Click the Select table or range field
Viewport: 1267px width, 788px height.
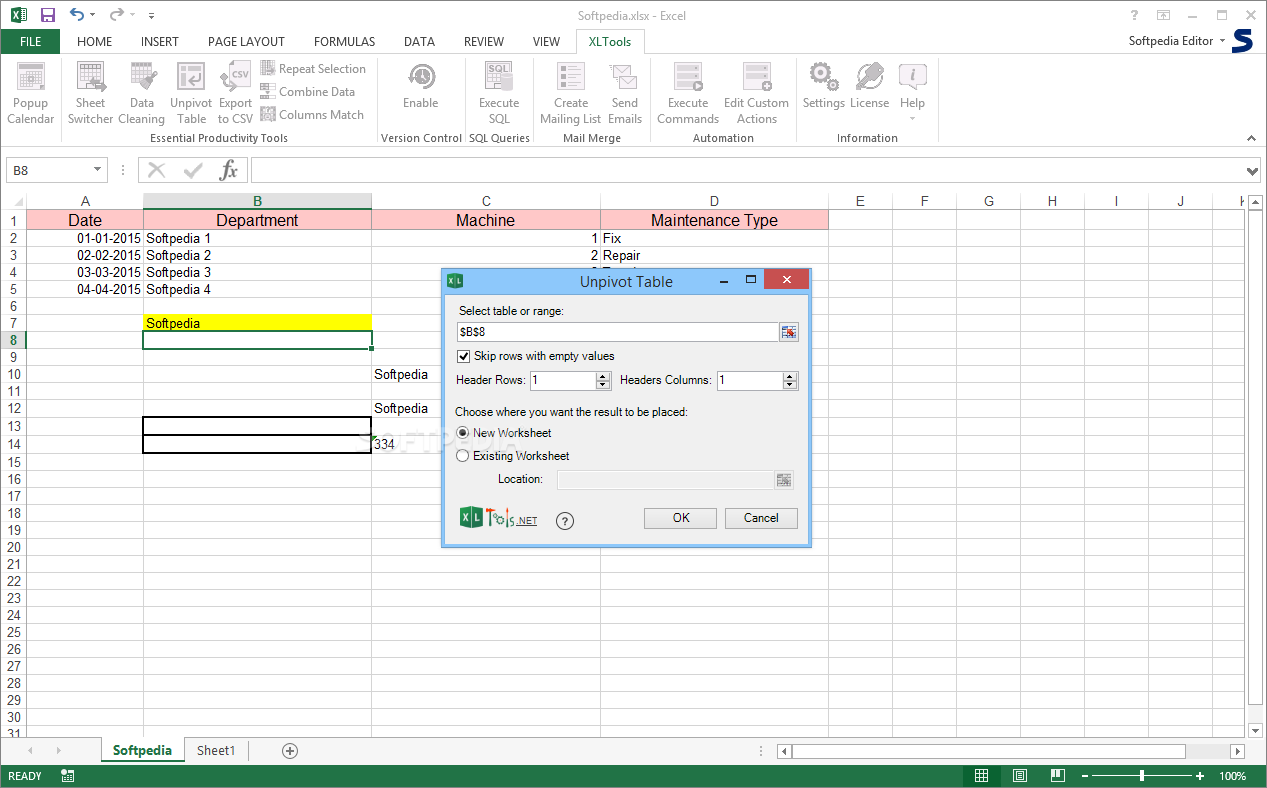617,332
